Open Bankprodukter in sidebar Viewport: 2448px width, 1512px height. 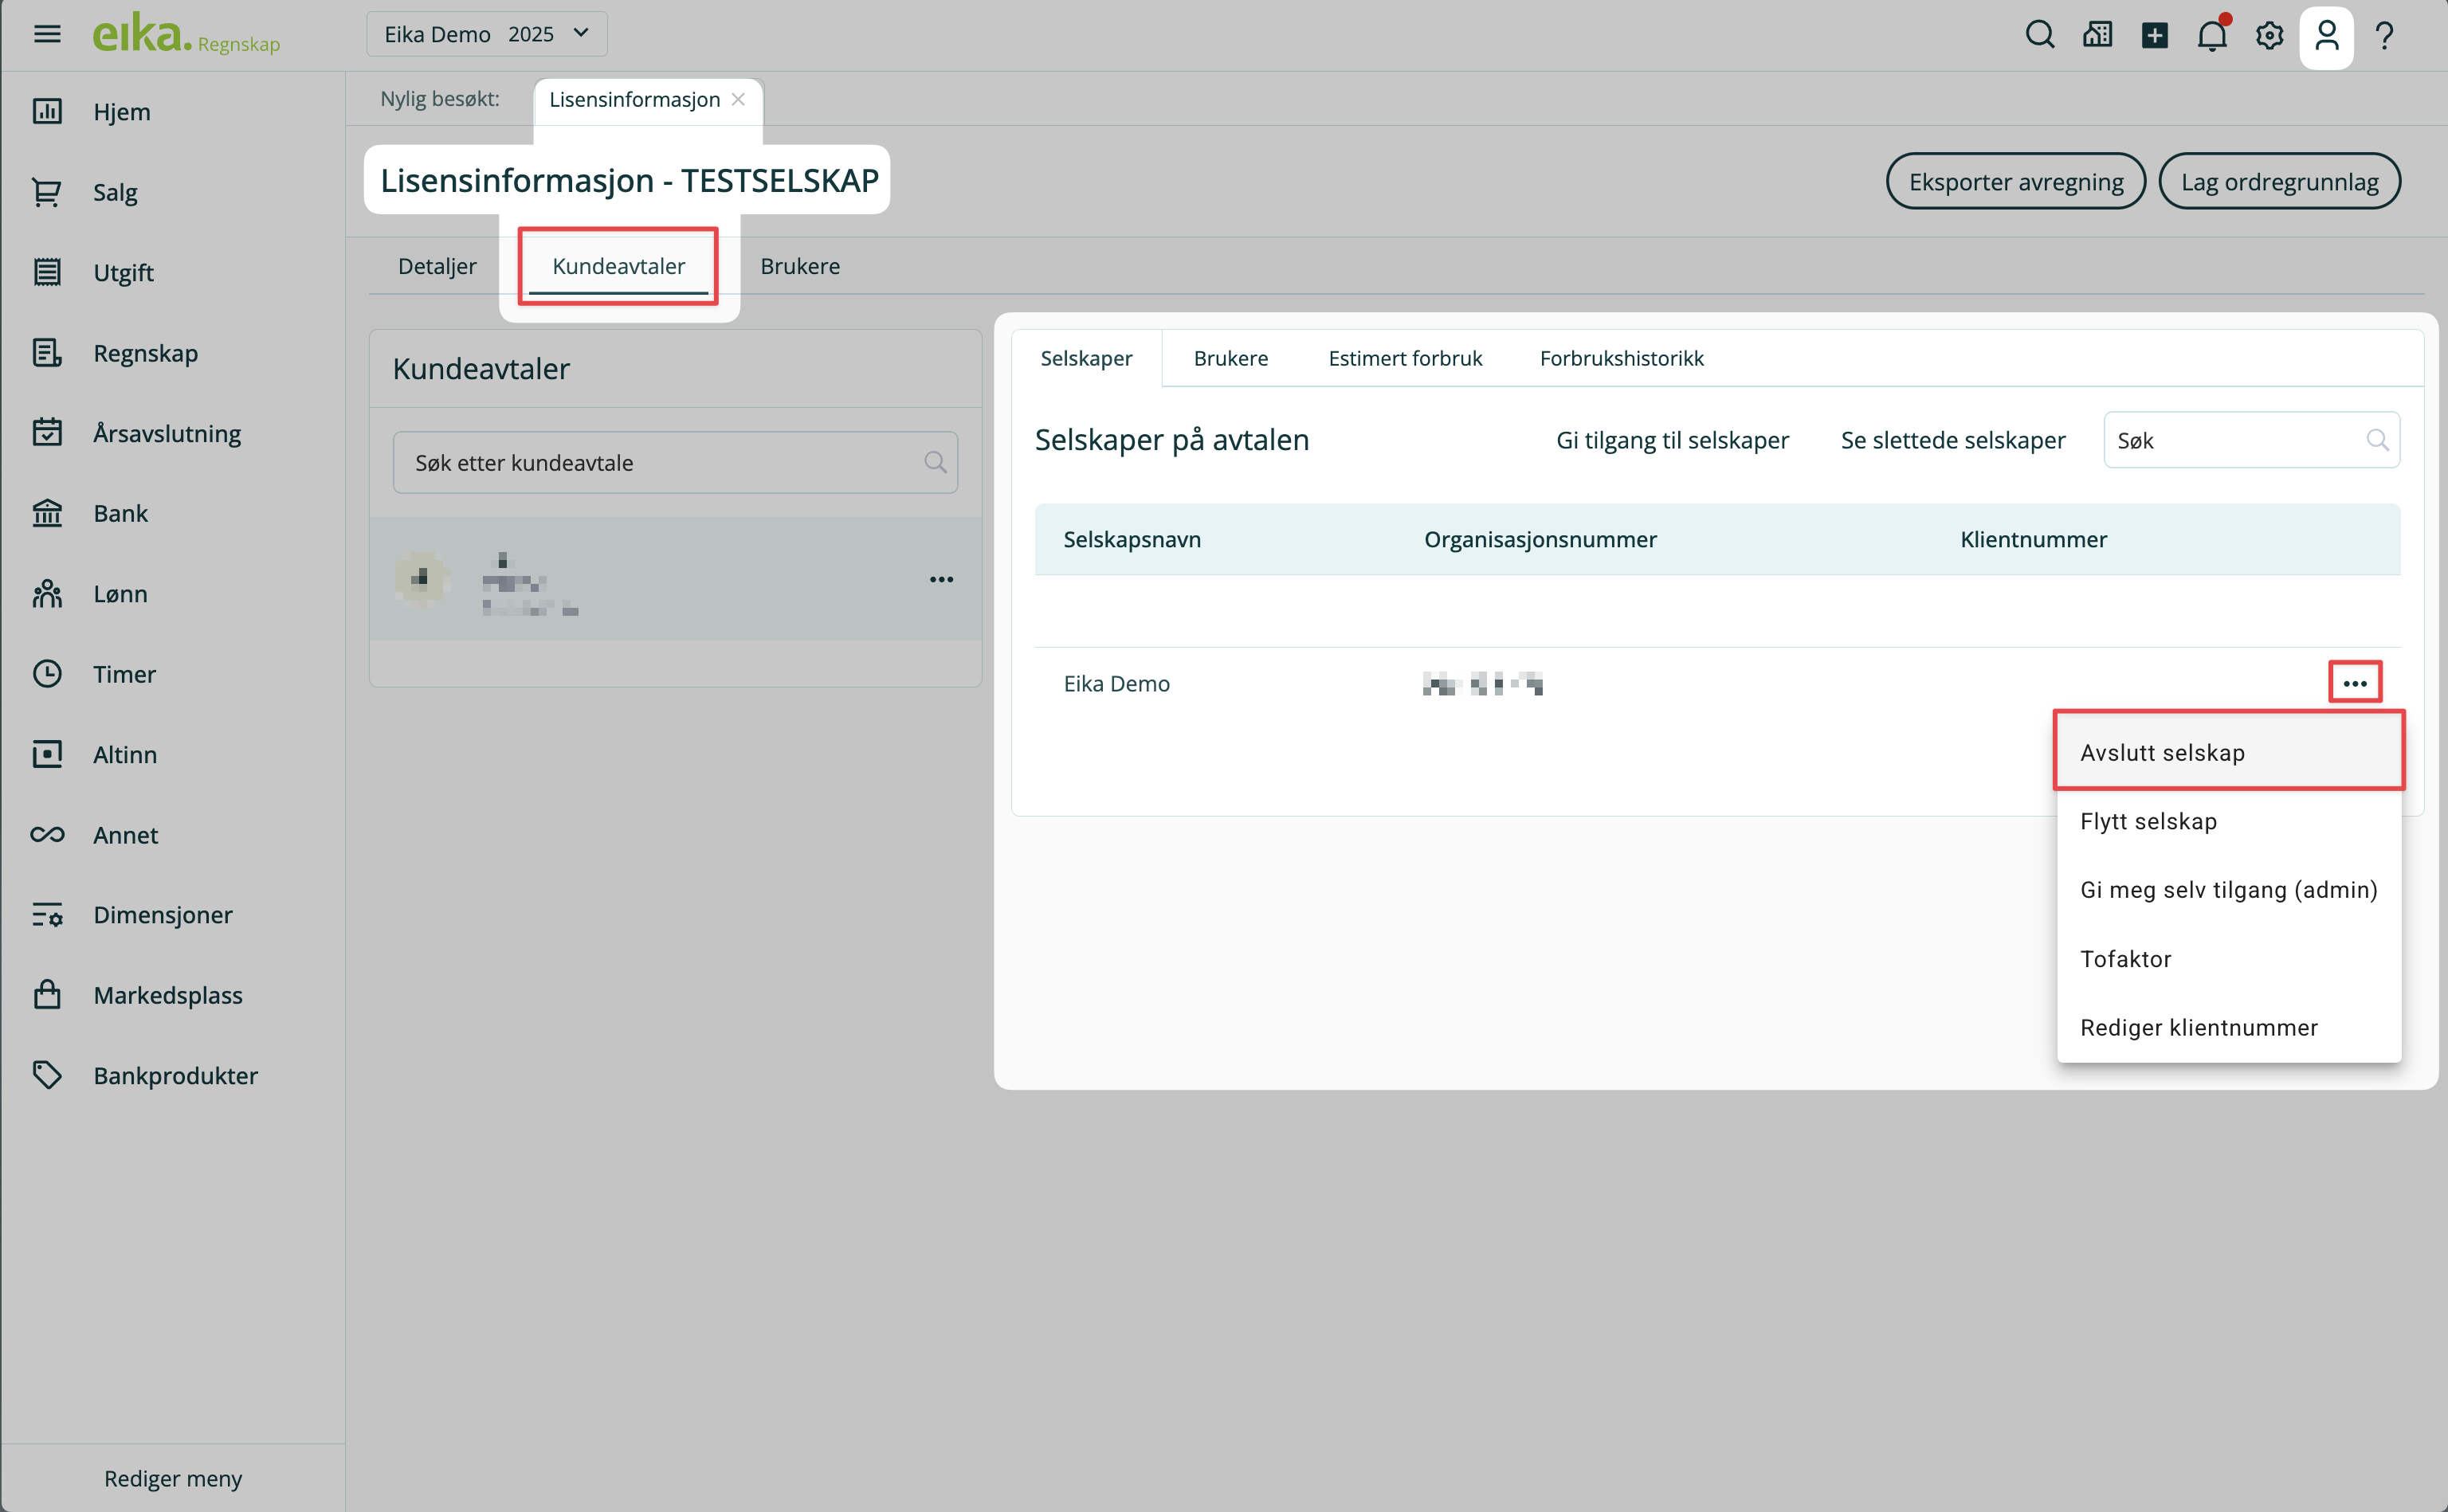[175, 1075]
